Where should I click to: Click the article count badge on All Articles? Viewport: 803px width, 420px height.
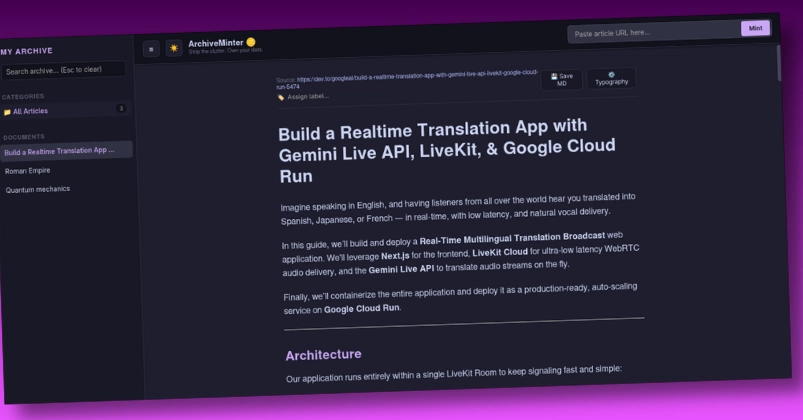pos(121,108)
